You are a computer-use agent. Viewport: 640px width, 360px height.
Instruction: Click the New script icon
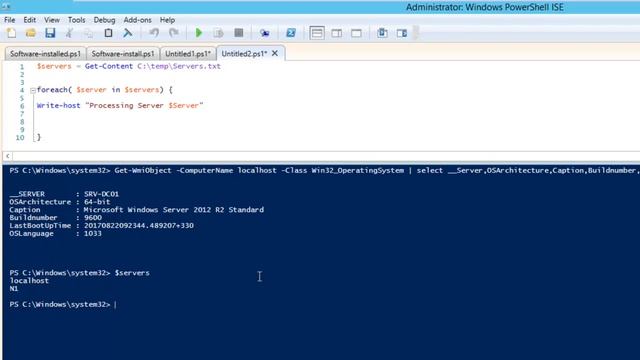click(11, 33)
